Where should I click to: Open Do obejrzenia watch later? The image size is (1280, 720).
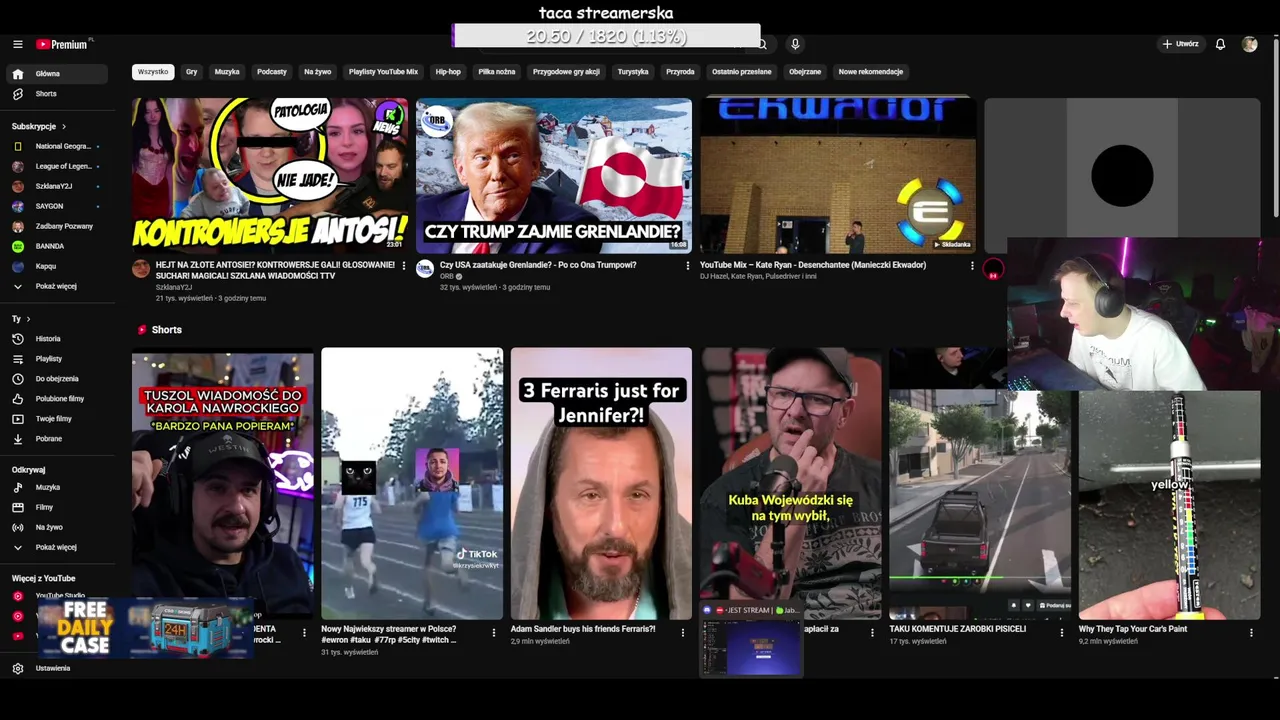(56, 379)
